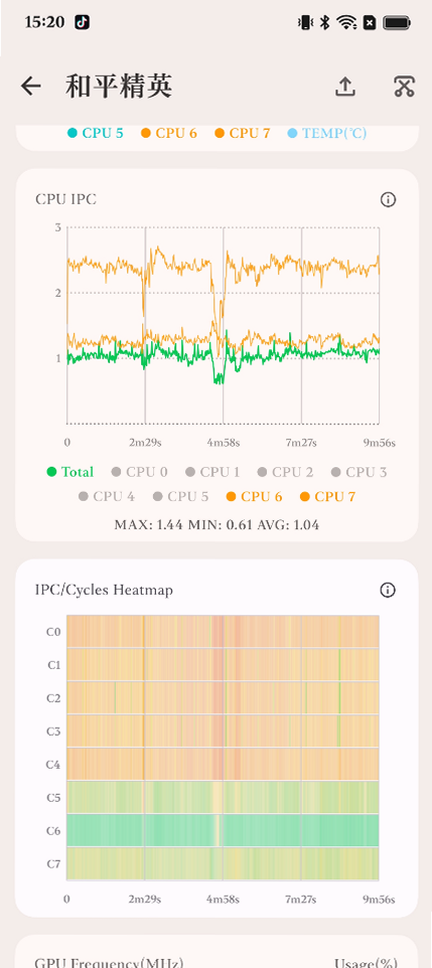Screen dimensions: 432x968
Task: Disable CPU 7 series in IPC legend
Action: 327,496
